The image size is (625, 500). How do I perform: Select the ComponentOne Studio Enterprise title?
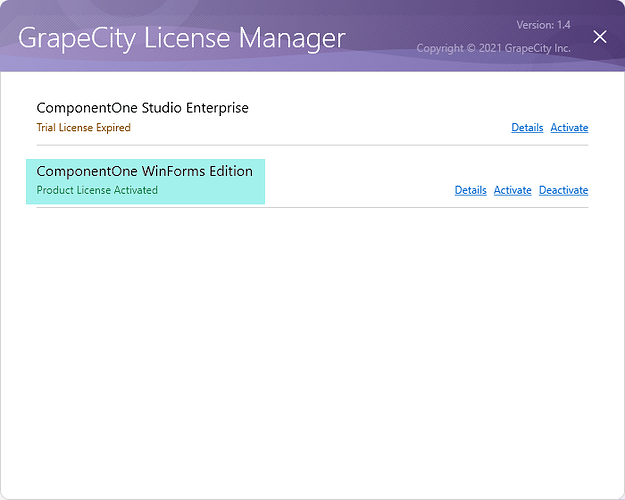[142, 108]
